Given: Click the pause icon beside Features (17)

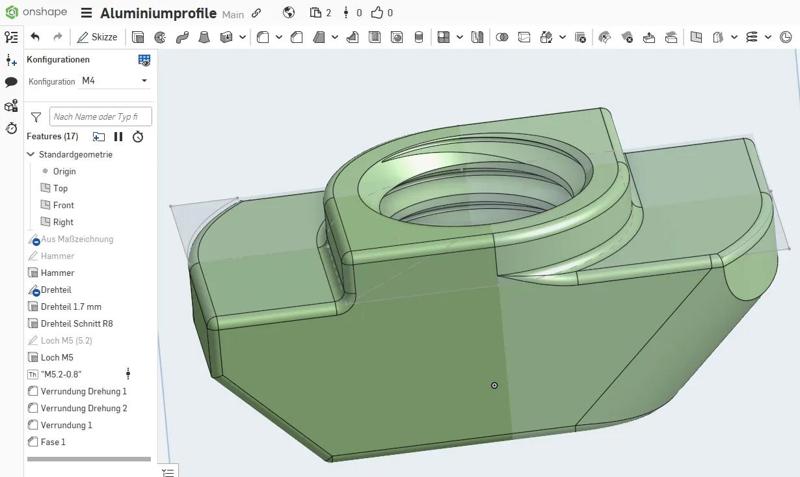Looking at the screenshot, I should point(118,137).
